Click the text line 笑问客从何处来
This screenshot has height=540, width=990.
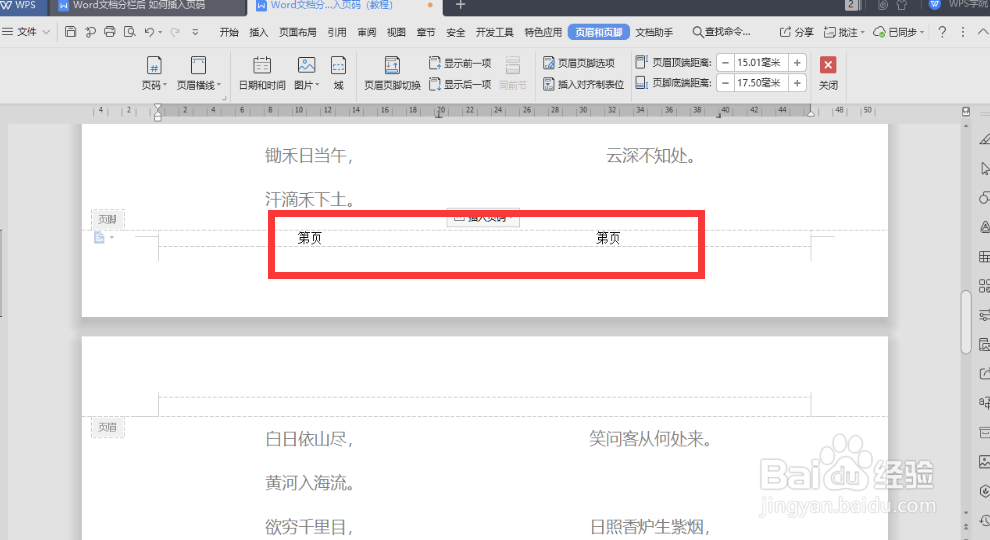[x=650, y=439]
